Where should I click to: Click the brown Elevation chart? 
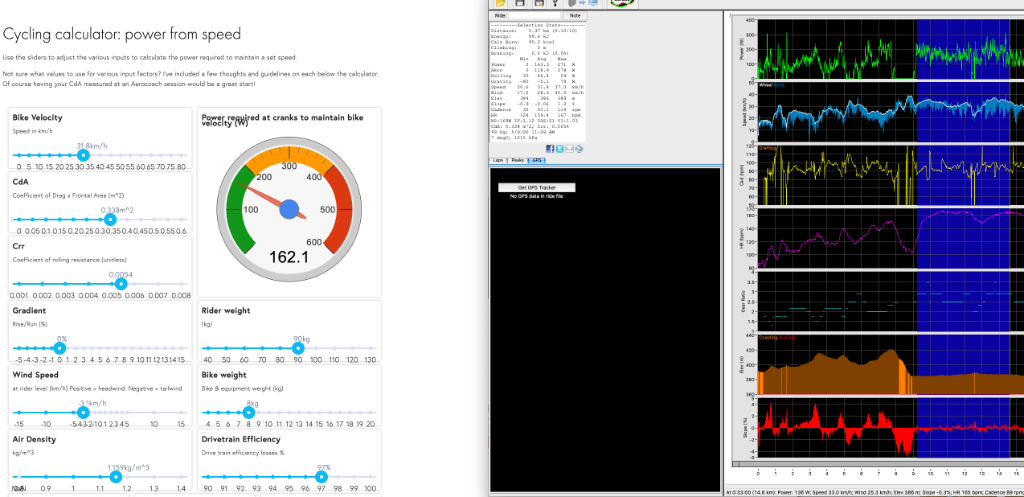tap(889, 364)
